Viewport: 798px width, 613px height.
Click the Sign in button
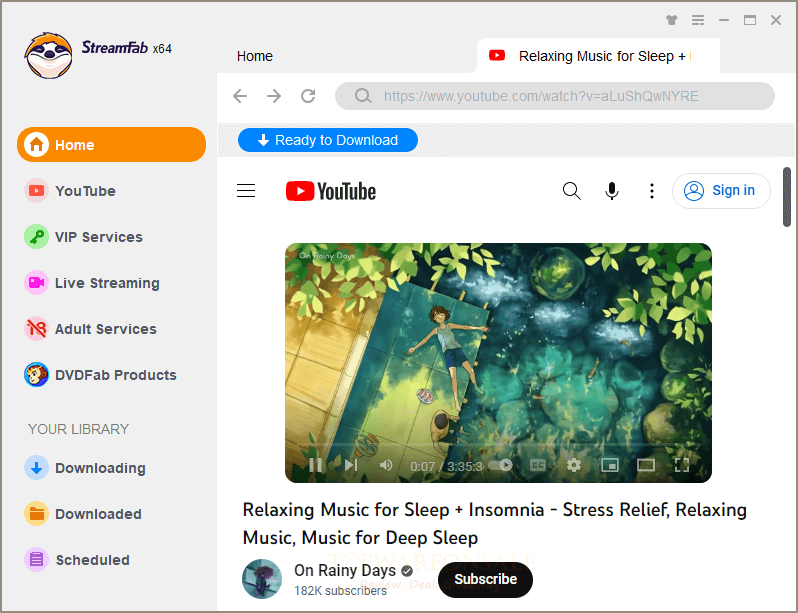(721, 191)
